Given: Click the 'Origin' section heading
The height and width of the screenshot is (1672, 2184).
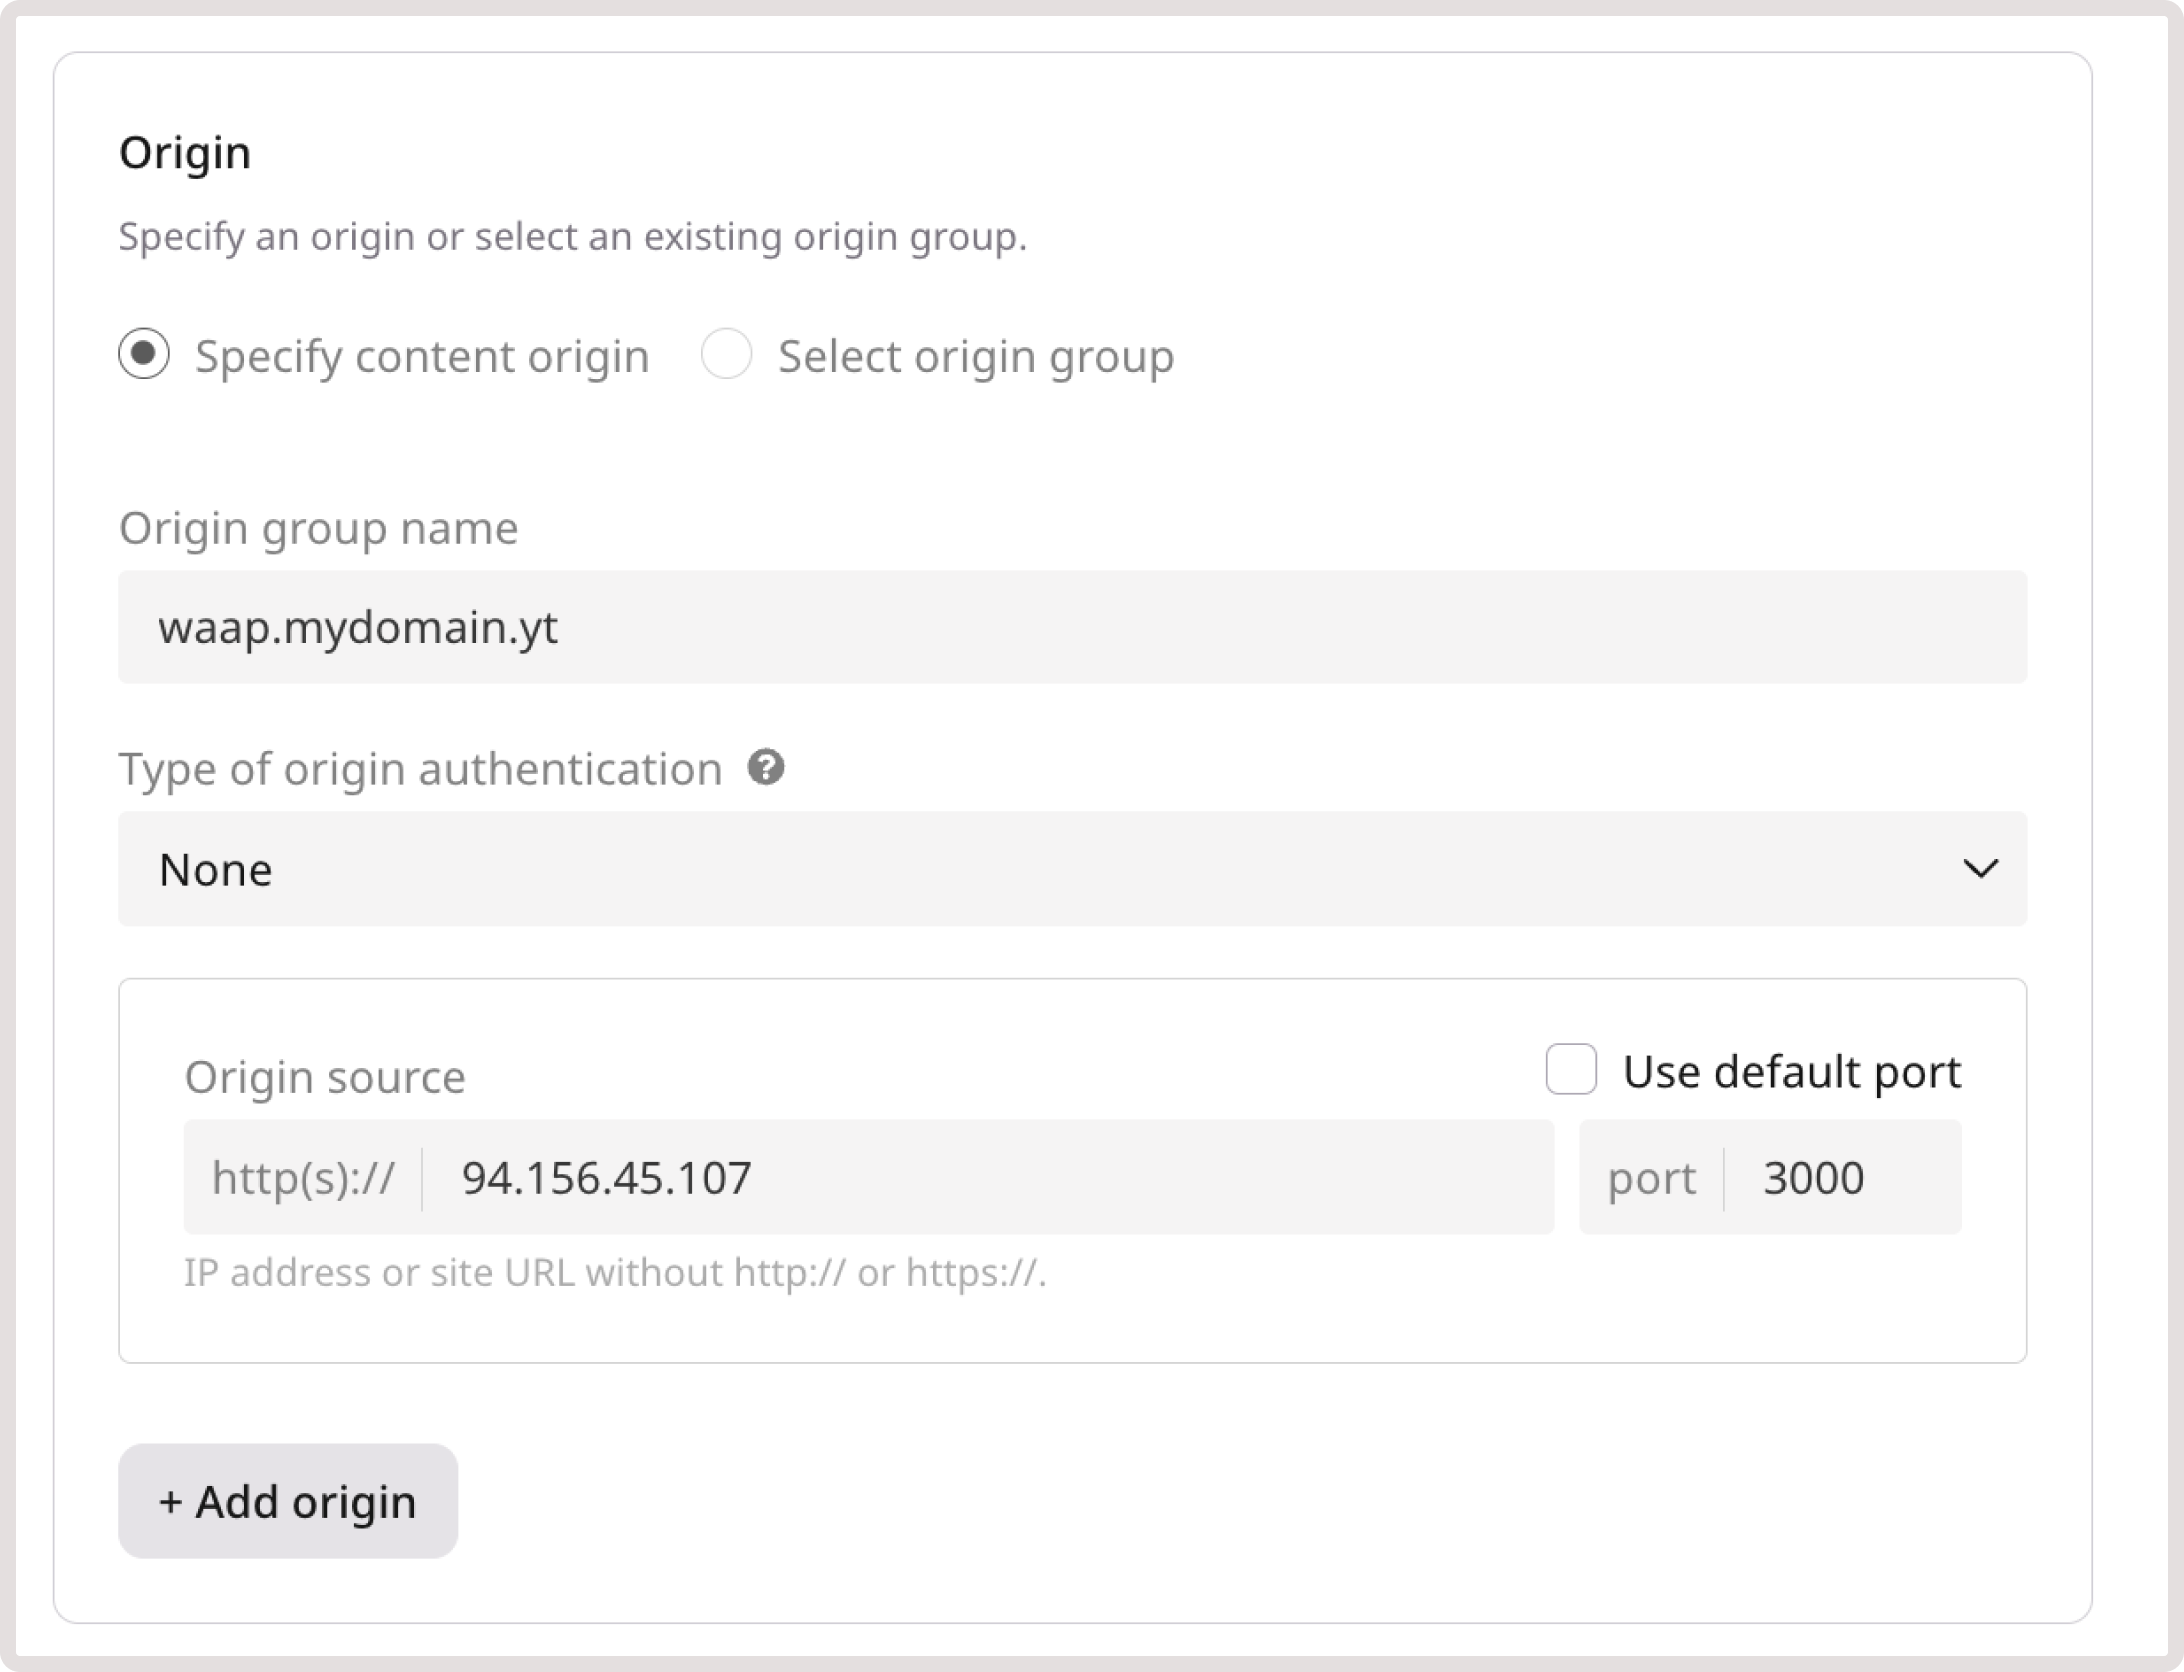Looking at the screenshot, I should pyautogui.click(x=185, y=152).
